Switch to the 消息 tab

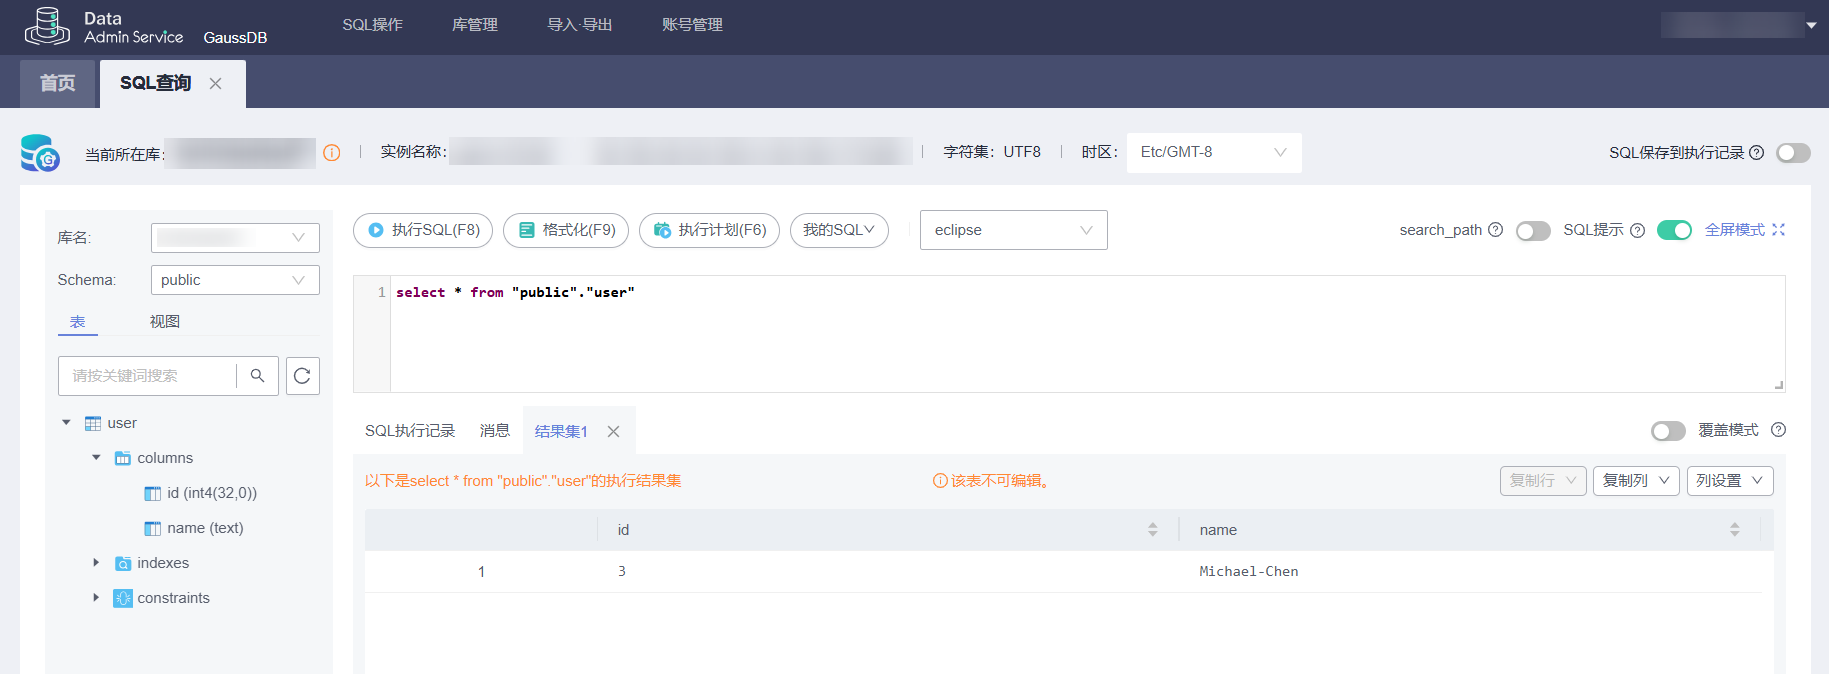point(495,431)
